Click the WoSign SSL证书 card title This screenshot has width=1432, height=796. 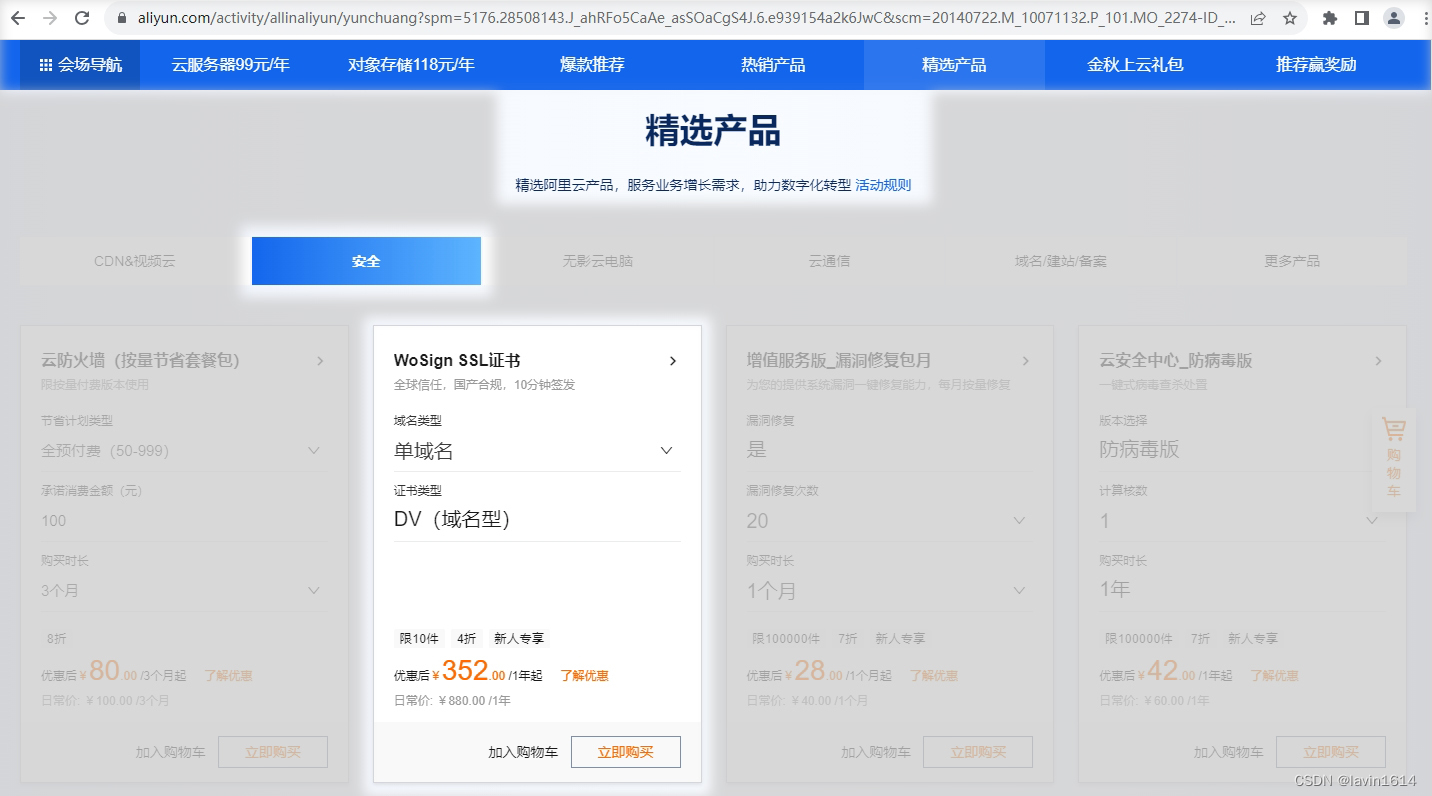pyautogui.click(x=457, y=361)
